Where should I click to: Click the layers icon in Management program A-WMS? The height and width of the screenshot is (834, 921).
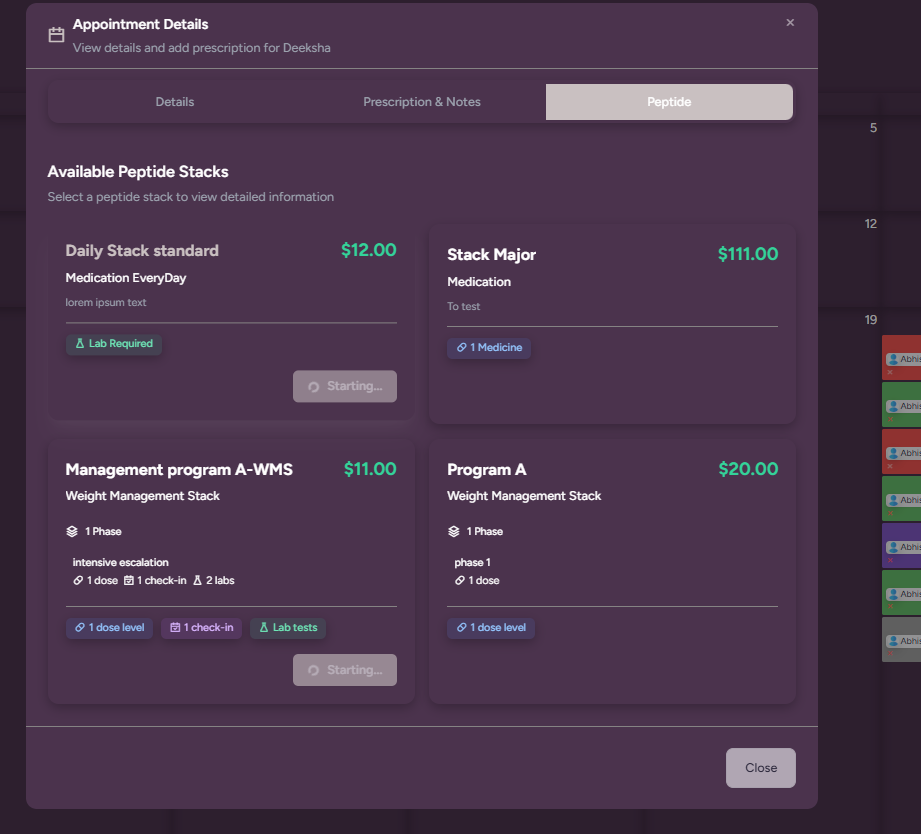(73, 531)
